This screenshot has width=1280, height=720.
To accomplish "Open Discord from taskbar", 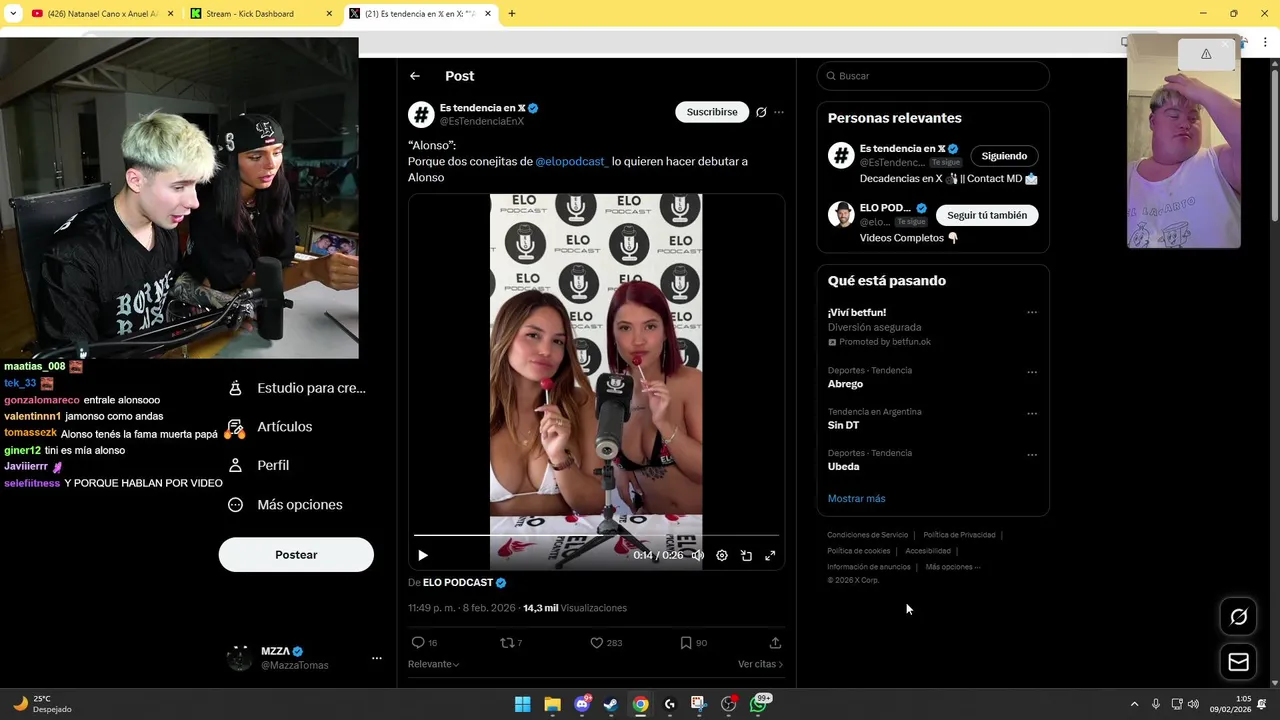I will 582,704.
